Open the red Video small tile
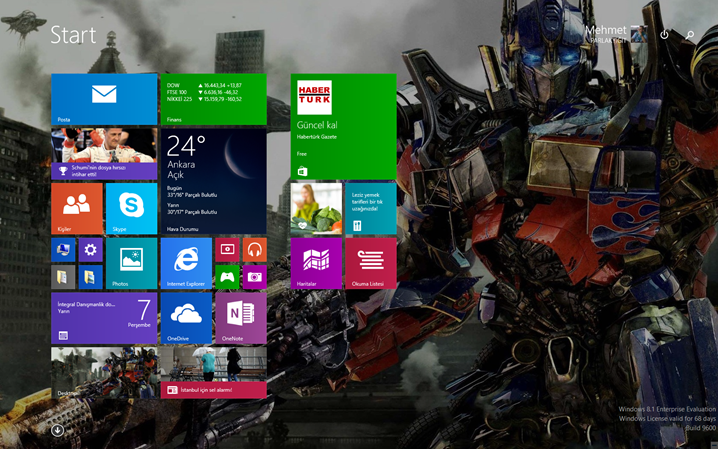This screenshot has width=718, height=449. click(x=227, y=250)
